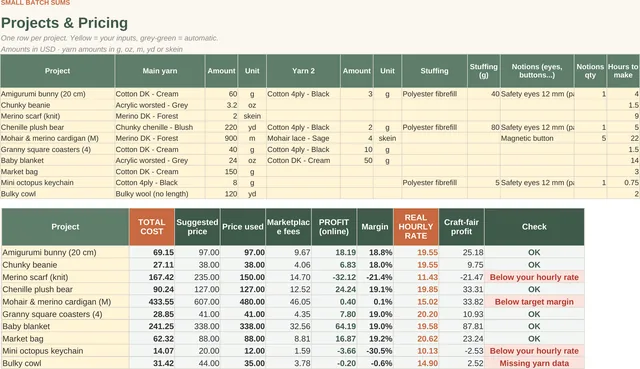Click 'Market bag' in the results table

(65, 339)
